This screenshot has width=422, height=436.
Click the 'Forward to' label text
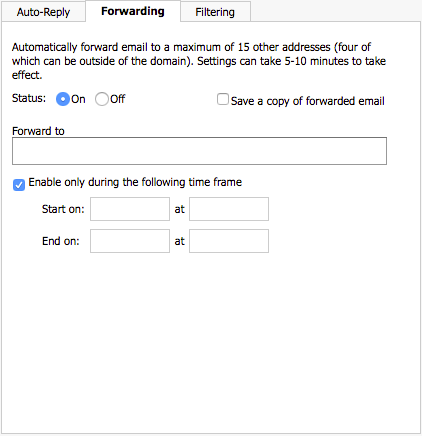click(38, 131)
